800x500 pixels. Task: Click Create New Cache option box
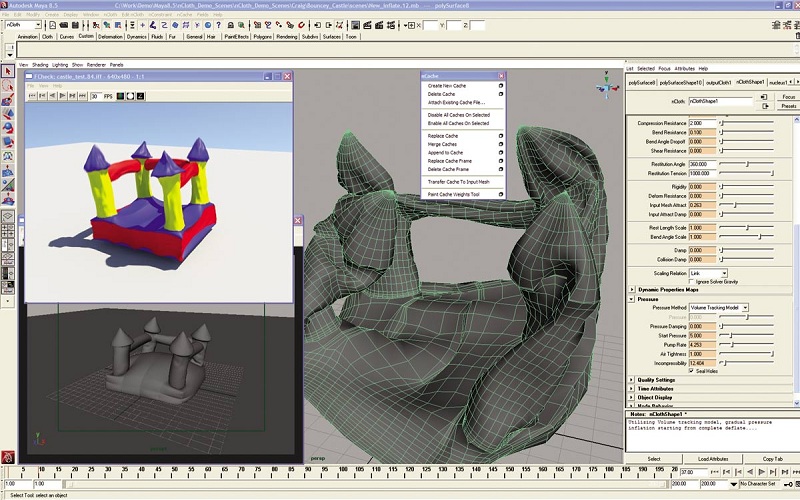(x=501, y=86)
